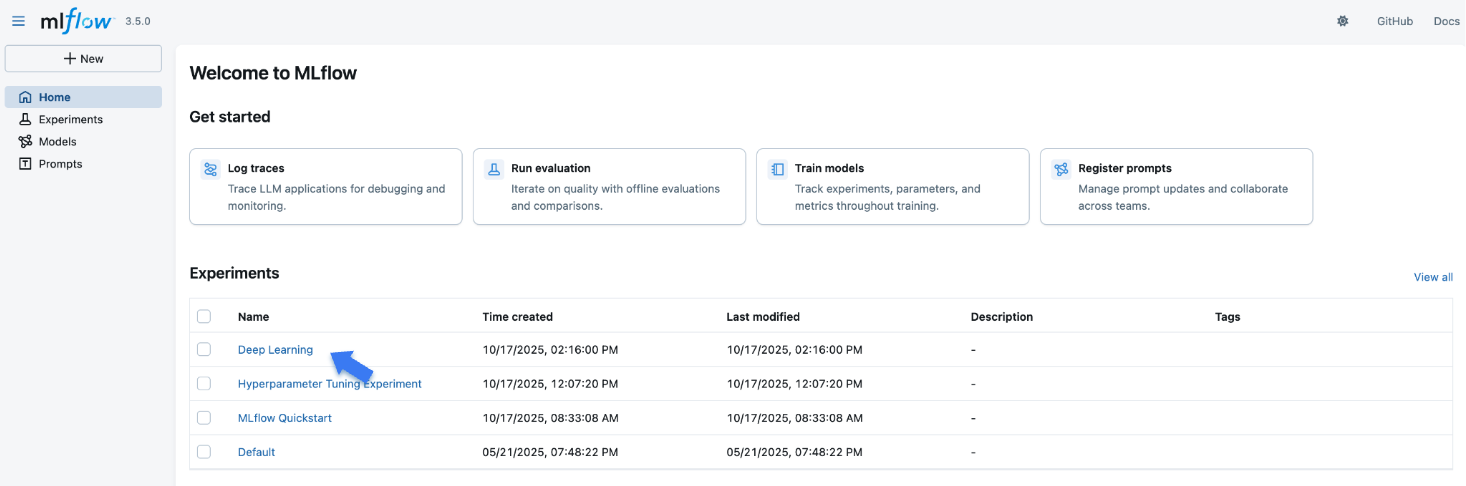Click View all experiments link

(1433, 277)
